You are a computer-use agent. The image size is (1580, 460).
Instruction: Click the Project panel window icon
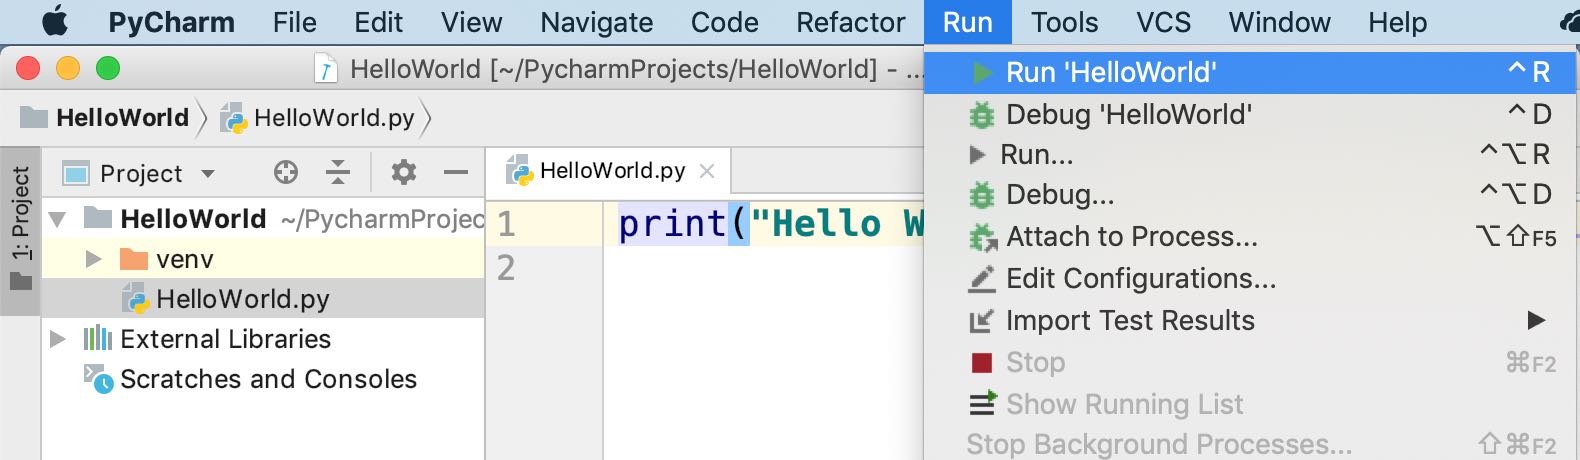(76, 173)
